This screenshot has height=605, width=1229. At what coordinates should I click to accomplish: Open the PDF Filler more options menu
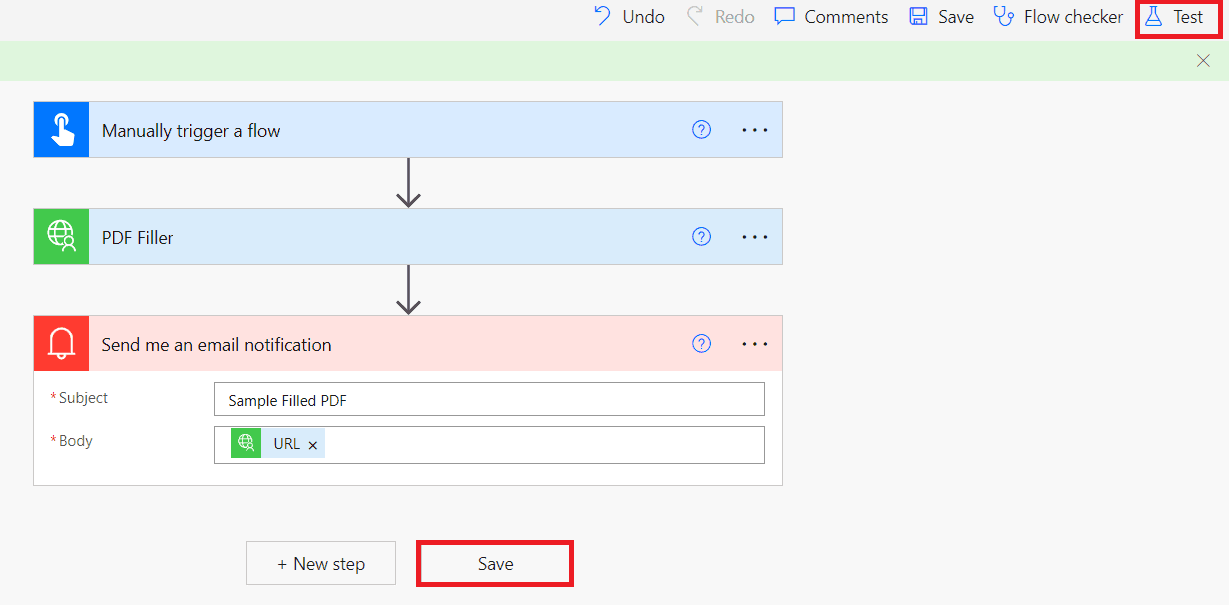[x=755, y=237]
